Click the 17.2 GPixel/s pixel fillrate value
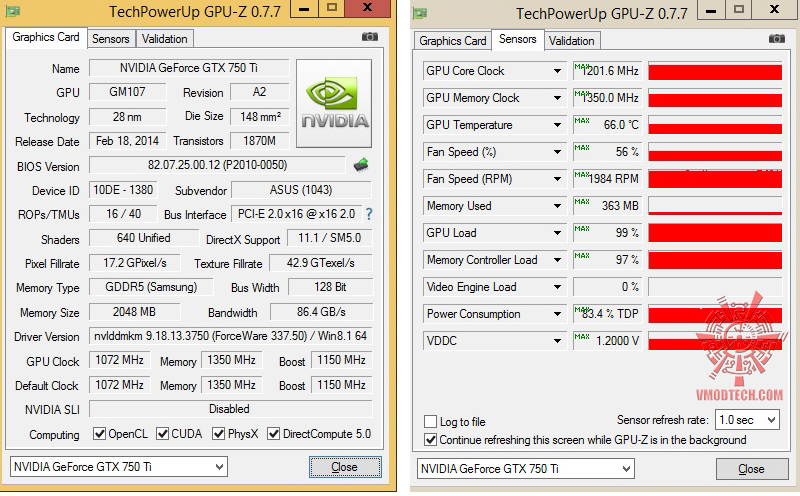 pyautogui.click(x=134, y=263)
